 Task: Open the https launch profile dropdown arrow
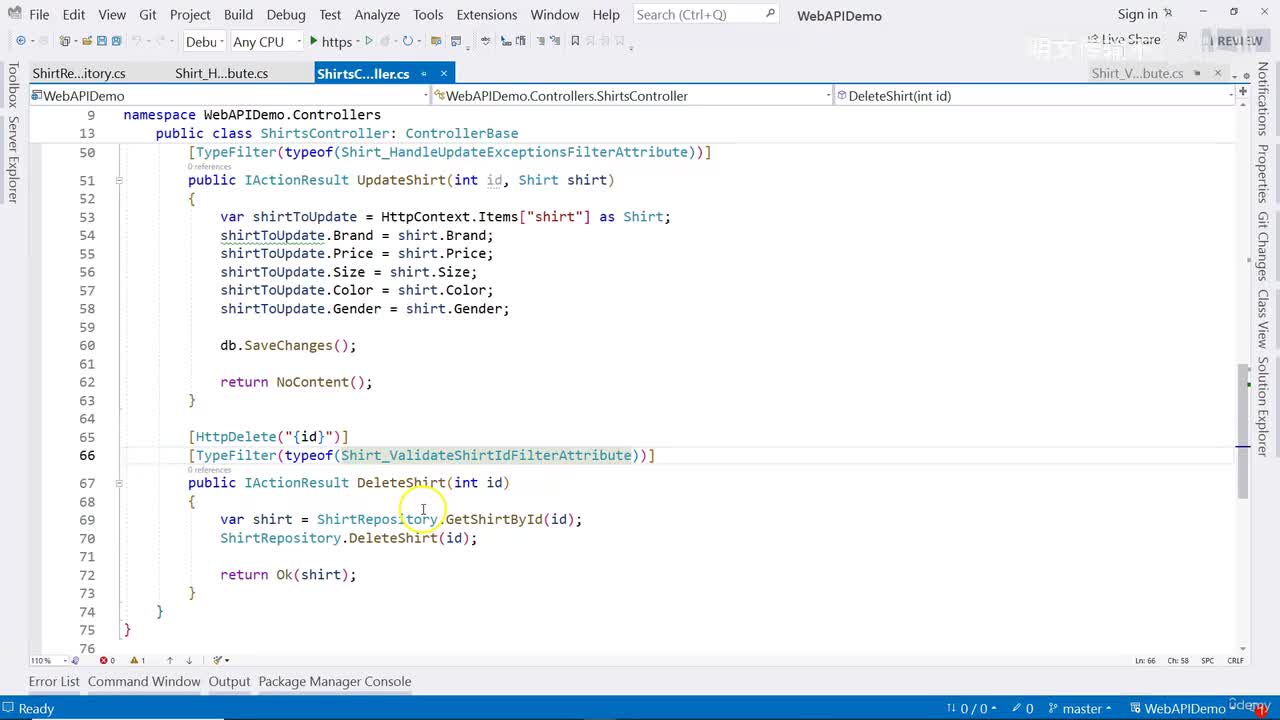click(358, 41)
